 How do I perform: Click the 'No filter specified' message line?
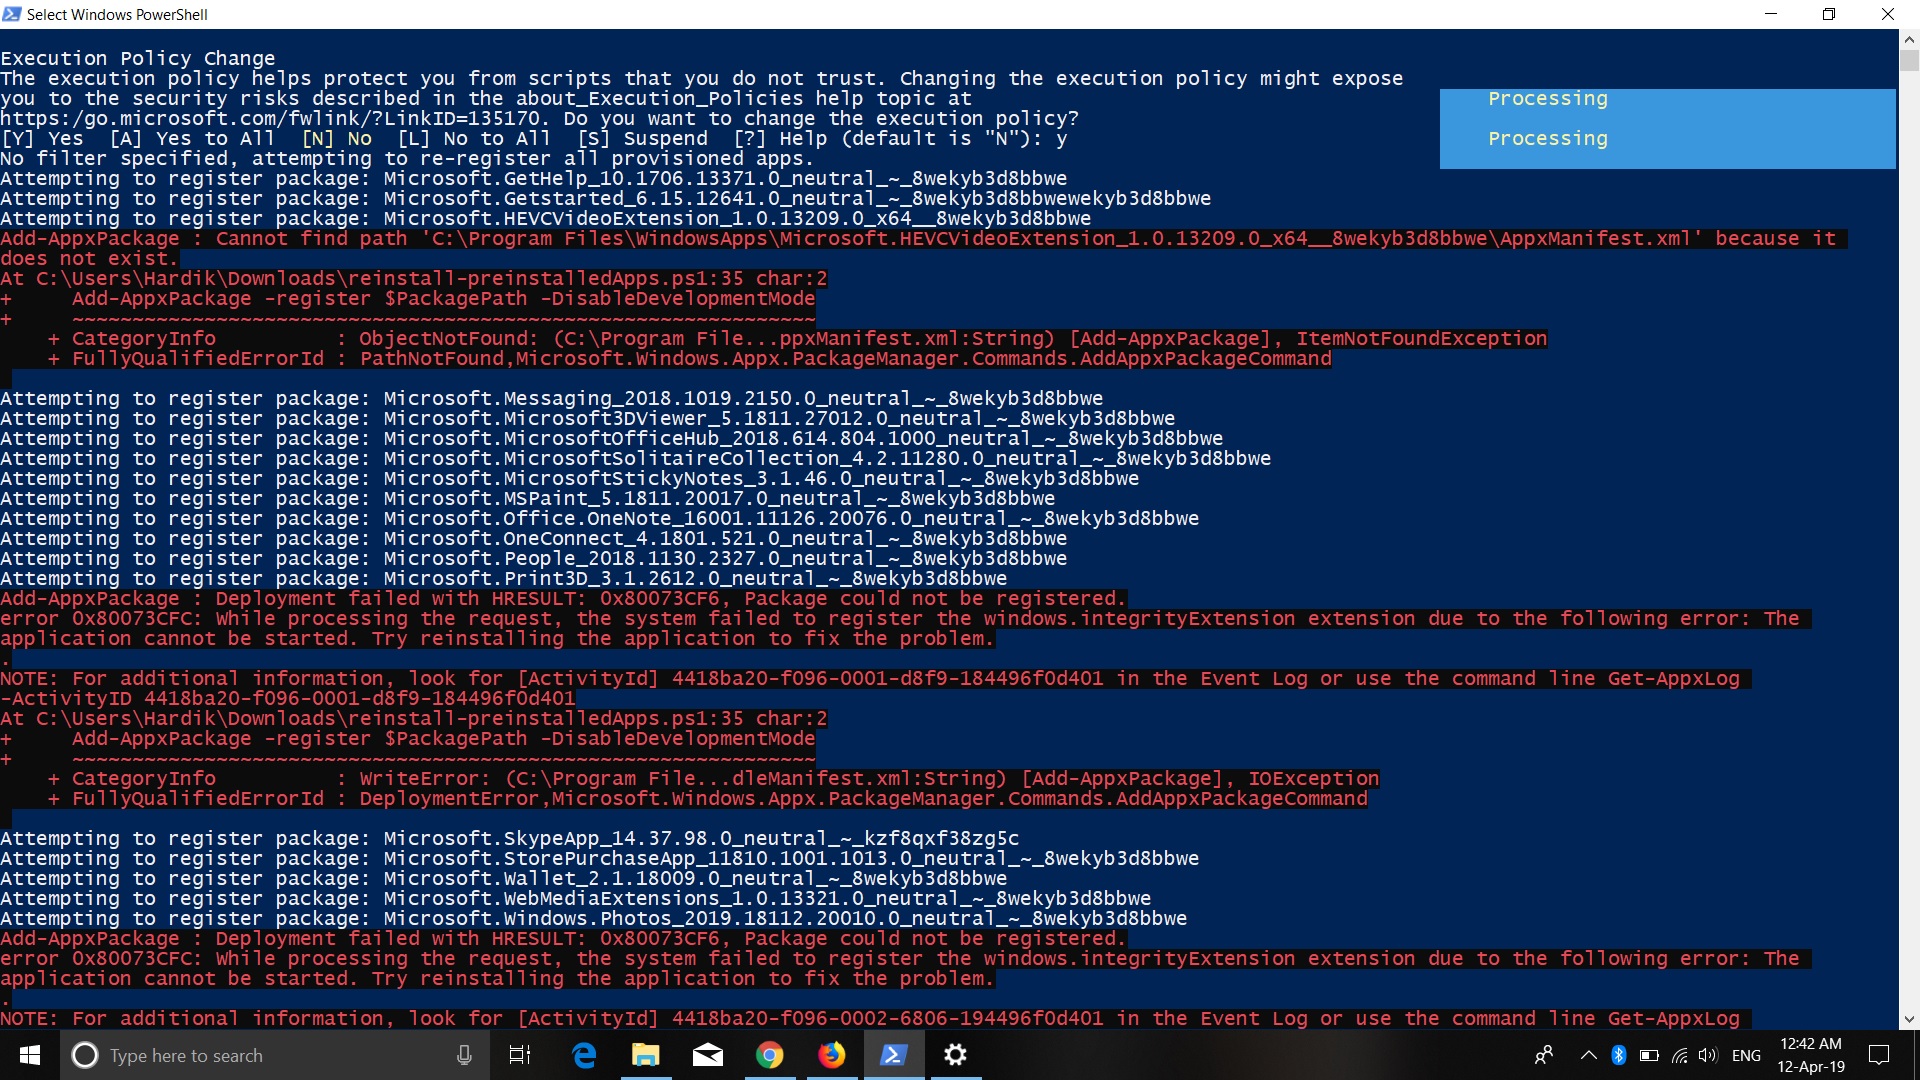(407, 158)
